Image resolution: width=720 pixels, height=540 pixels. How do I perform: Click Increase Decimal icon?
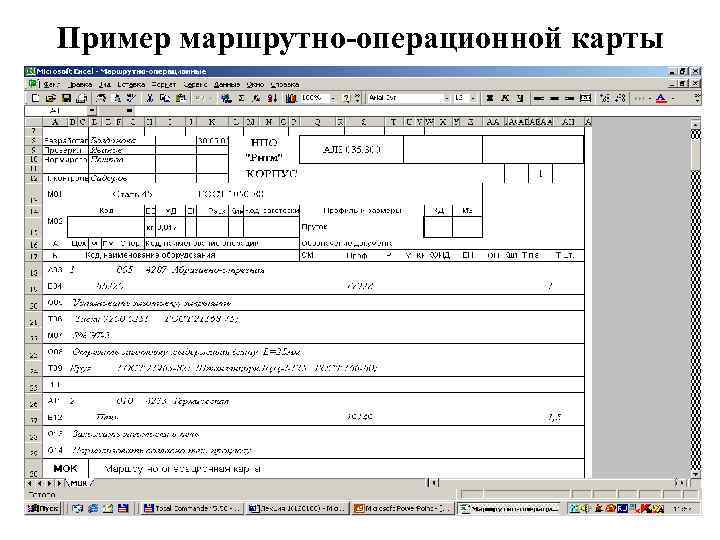[x=605, y=98]
